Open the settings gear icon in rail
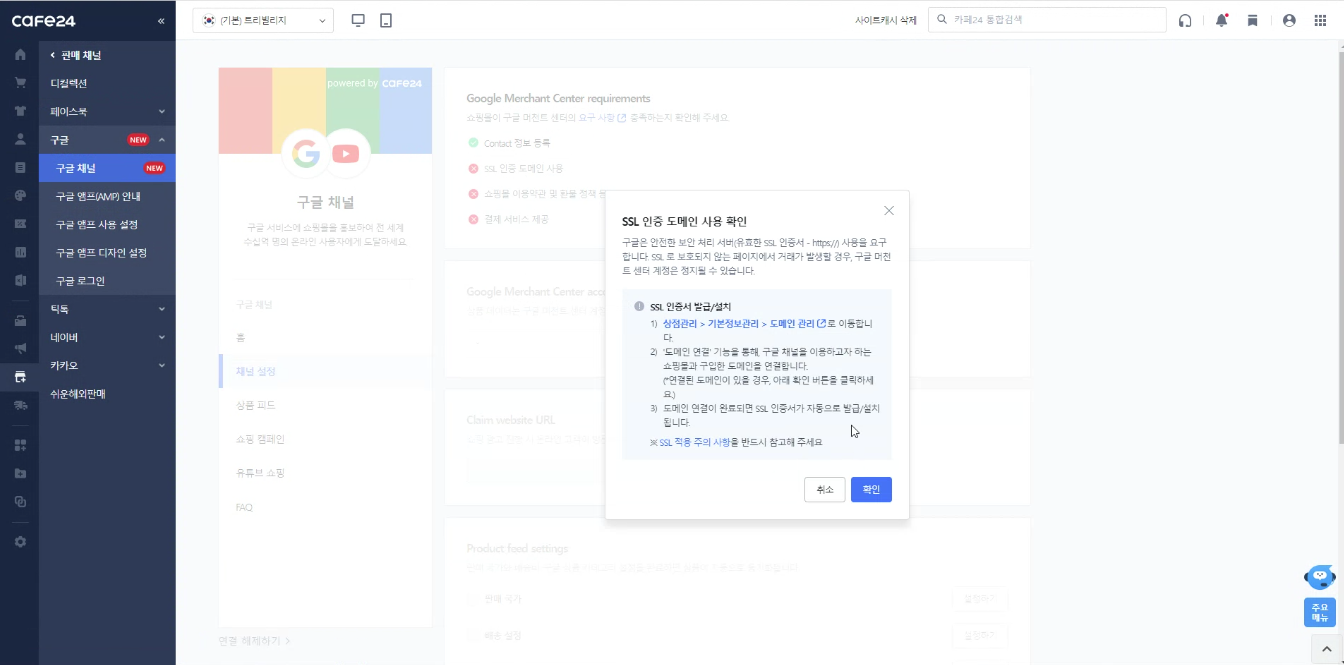1344x665 pixels. click(x=20, y=542)
